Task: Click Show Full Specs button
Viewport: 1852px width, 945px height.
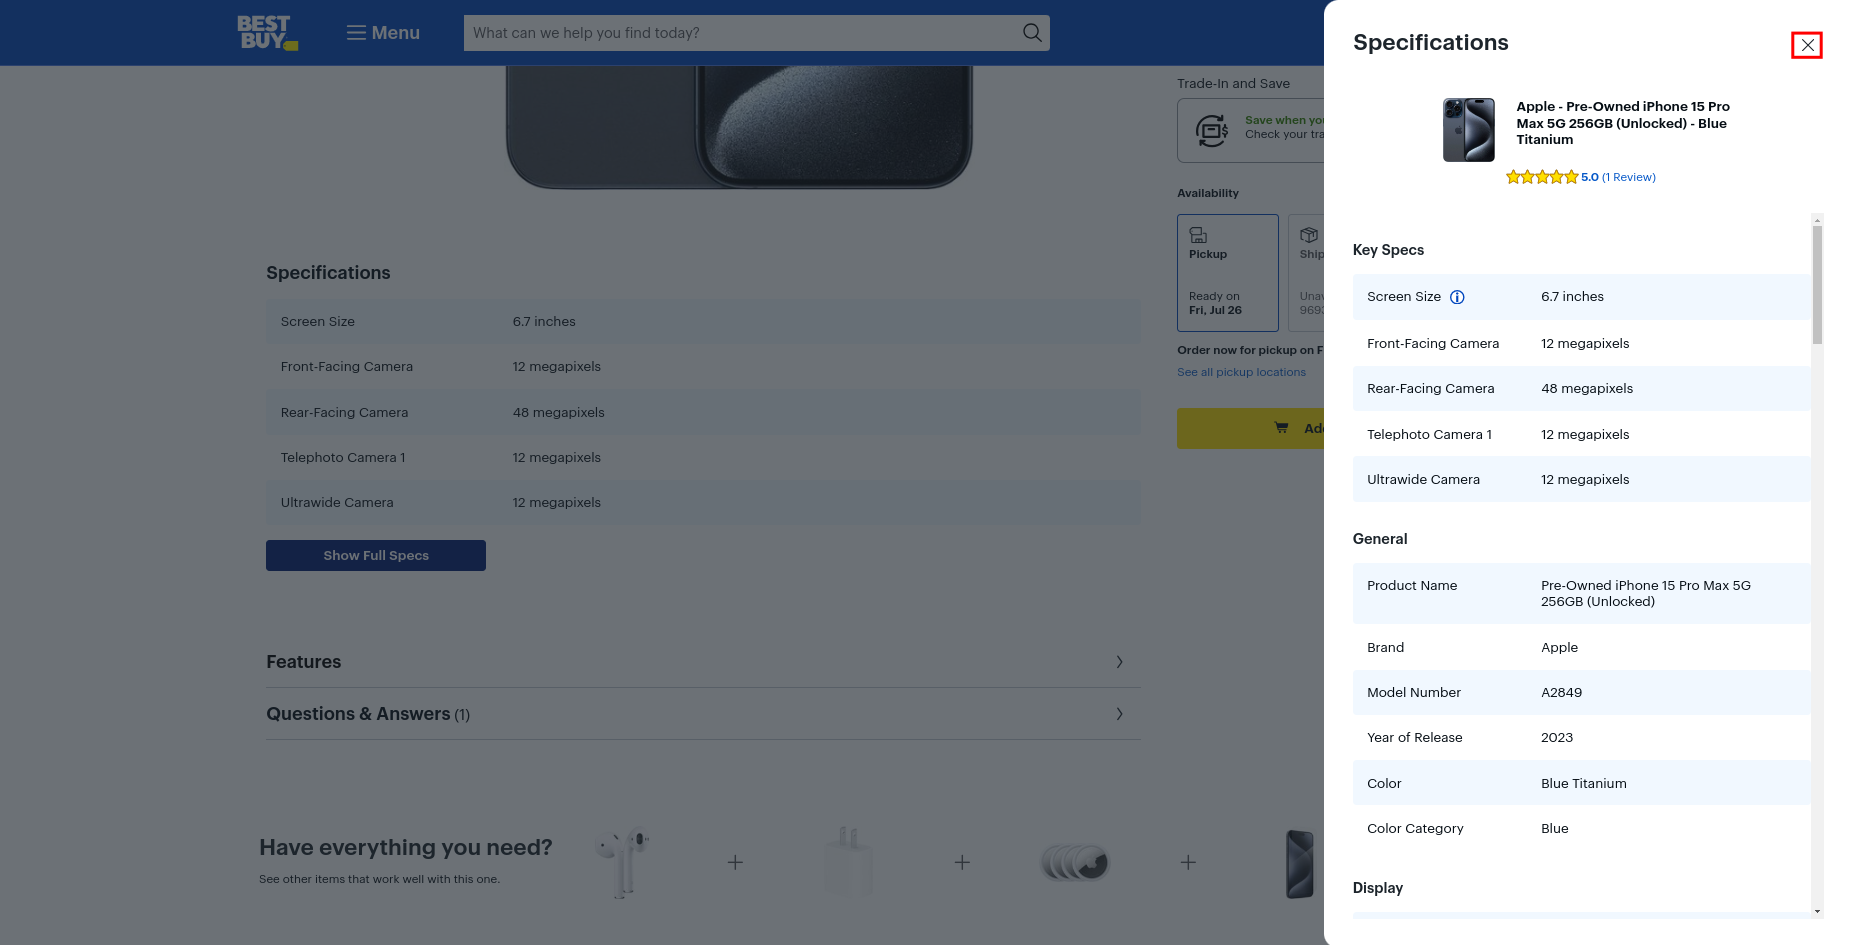Action: (375, 555)
